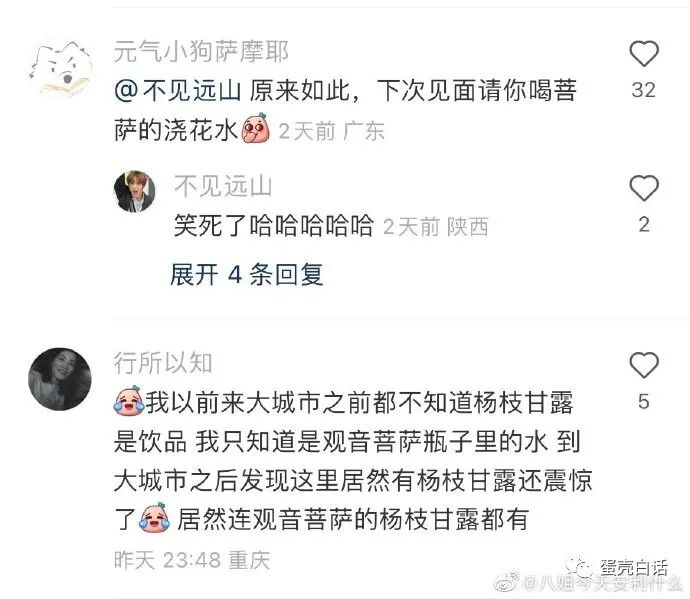The image size is (690, 599).
Task: Like the comment by 行所以知
Action: point(644,365)
